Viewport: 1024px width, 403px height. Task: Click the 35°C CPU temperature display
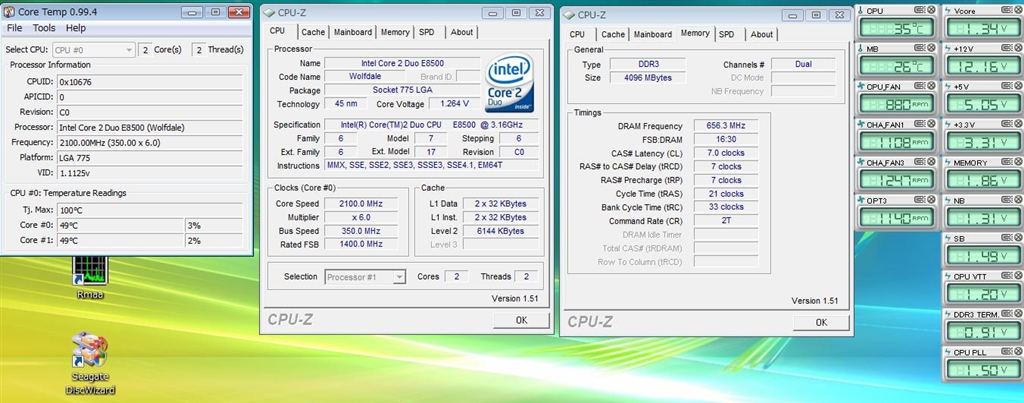point(897,27)
